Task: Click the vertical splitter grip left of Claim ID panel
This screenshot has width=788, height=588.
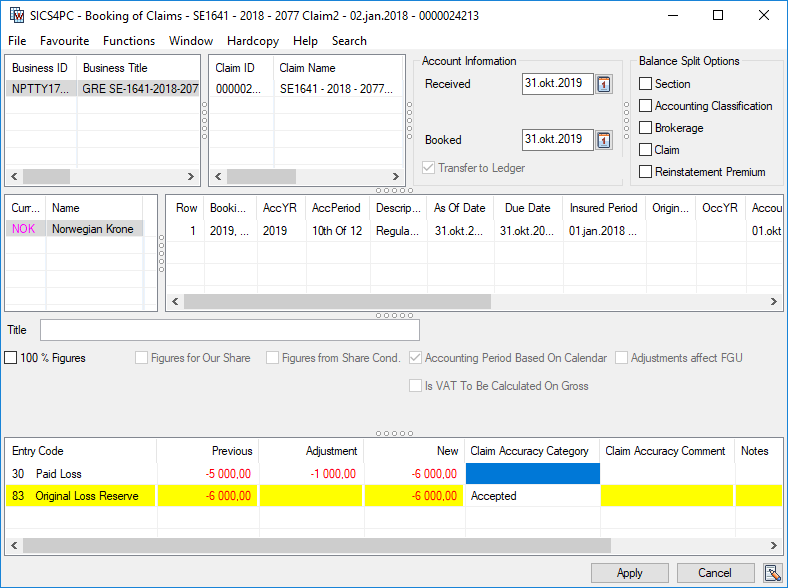Action: 204,118
